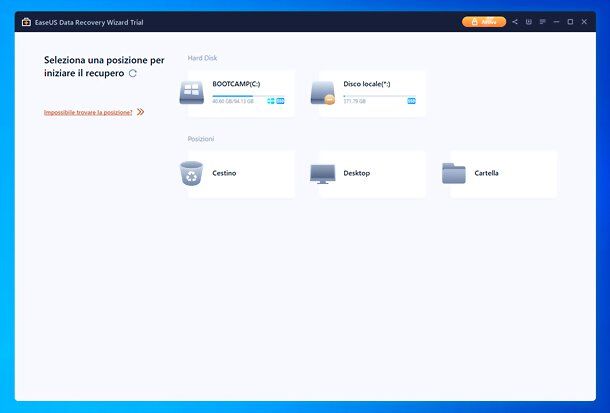Select the Desktop monitor icon
Screen dimensions: 610x413
[x=323, y=174]
